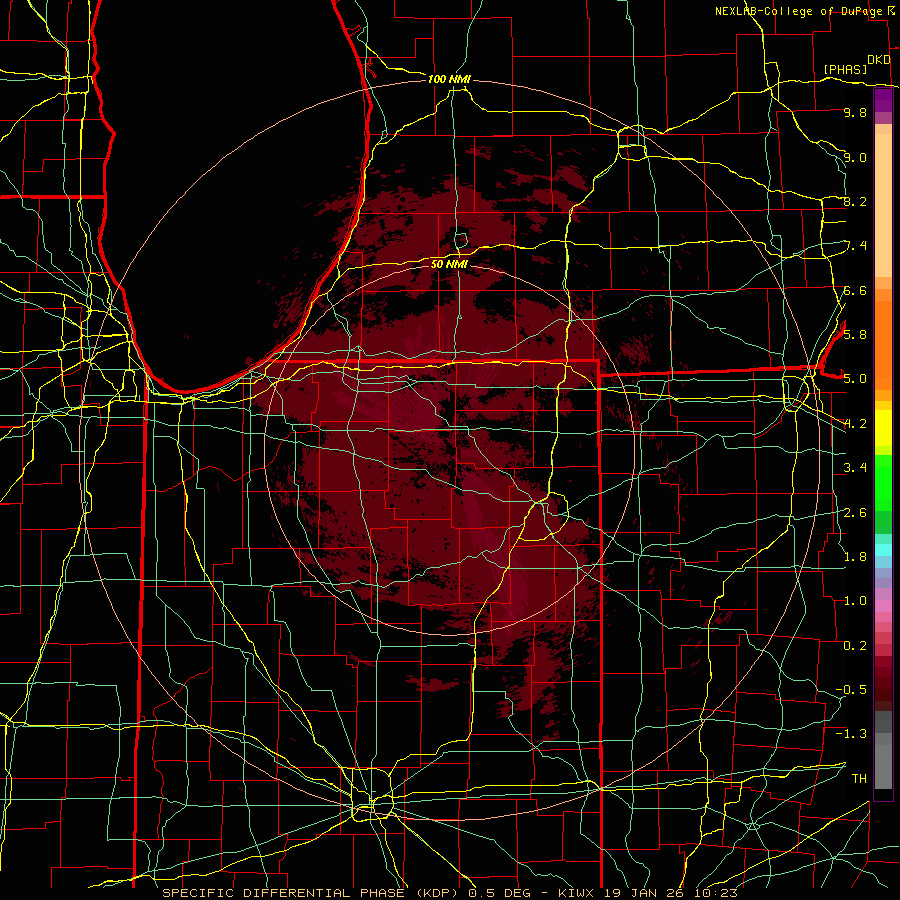Click the purple segment atop the color scale
The image size is (900, 900).
(x=883, y=101)
